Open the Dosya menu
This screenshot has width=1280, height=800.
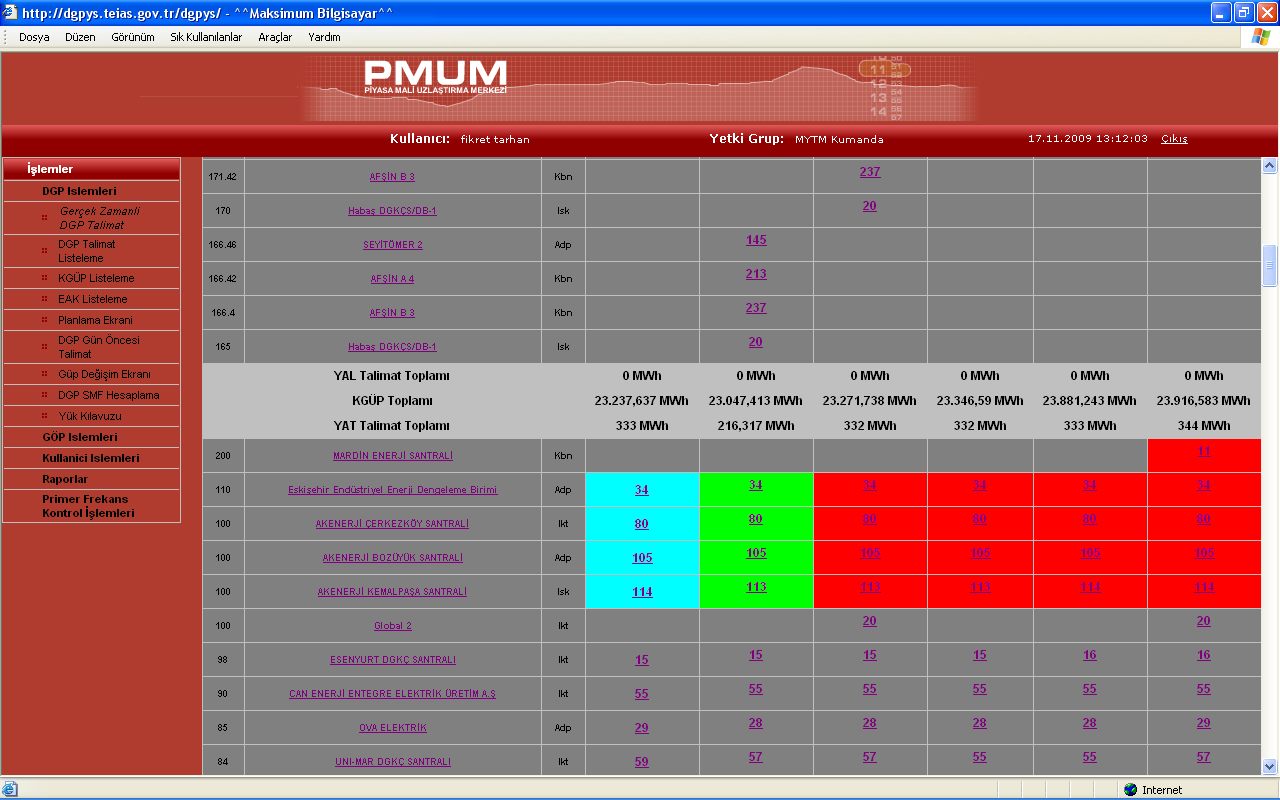point(34,37)
